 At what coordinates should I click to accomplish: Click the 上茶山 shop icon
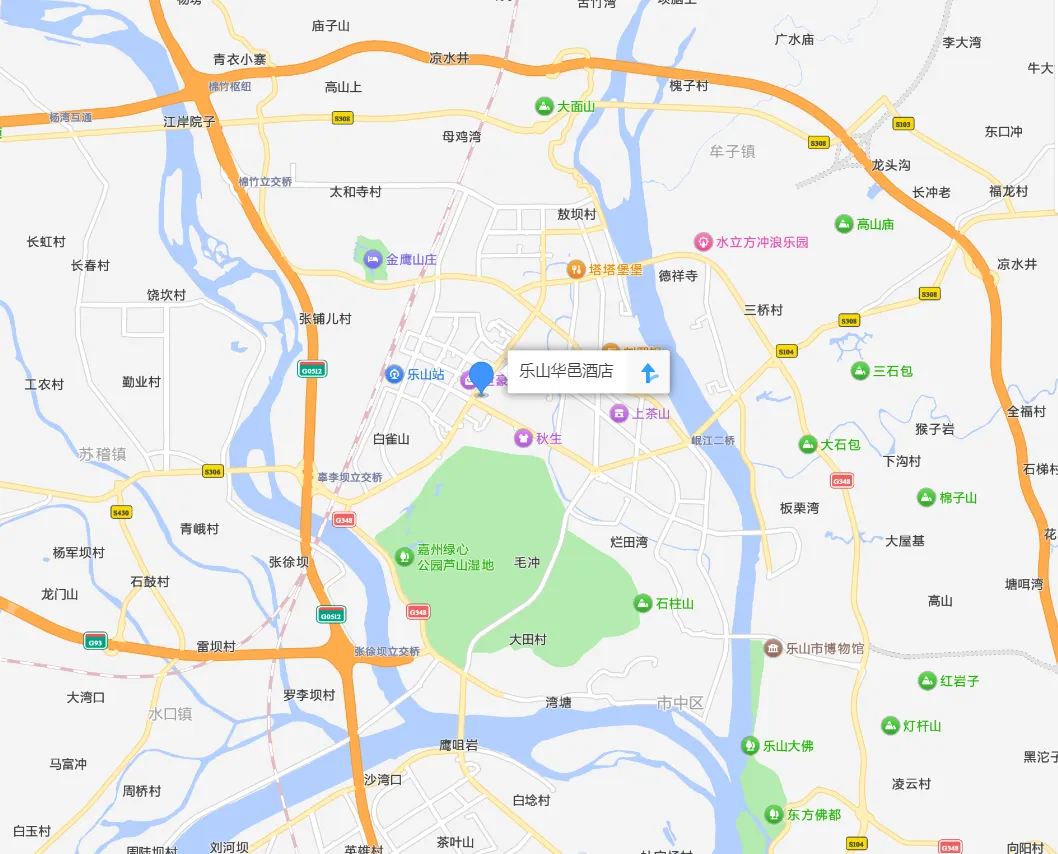pyautogui.click(x=619, y=413)
